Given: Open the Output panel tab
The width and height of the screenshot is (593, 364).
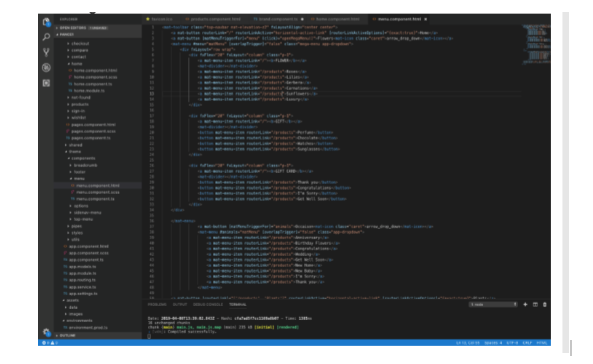Looking at the screenshot, I should point(180,305).
